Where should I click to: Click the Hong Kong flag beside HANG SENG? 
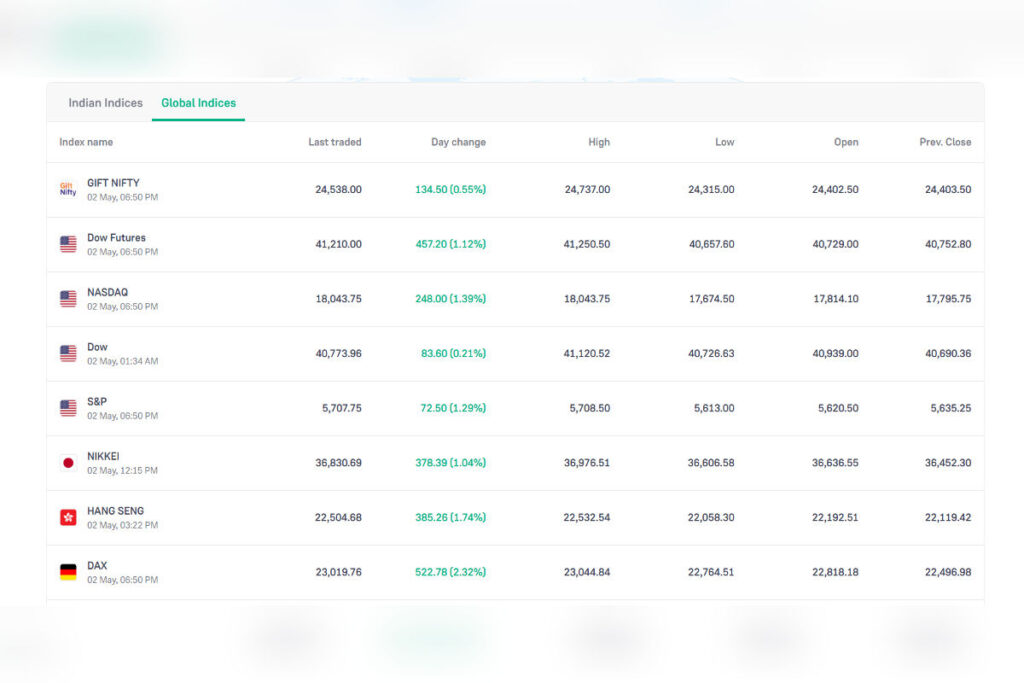(x=68, y=517)
